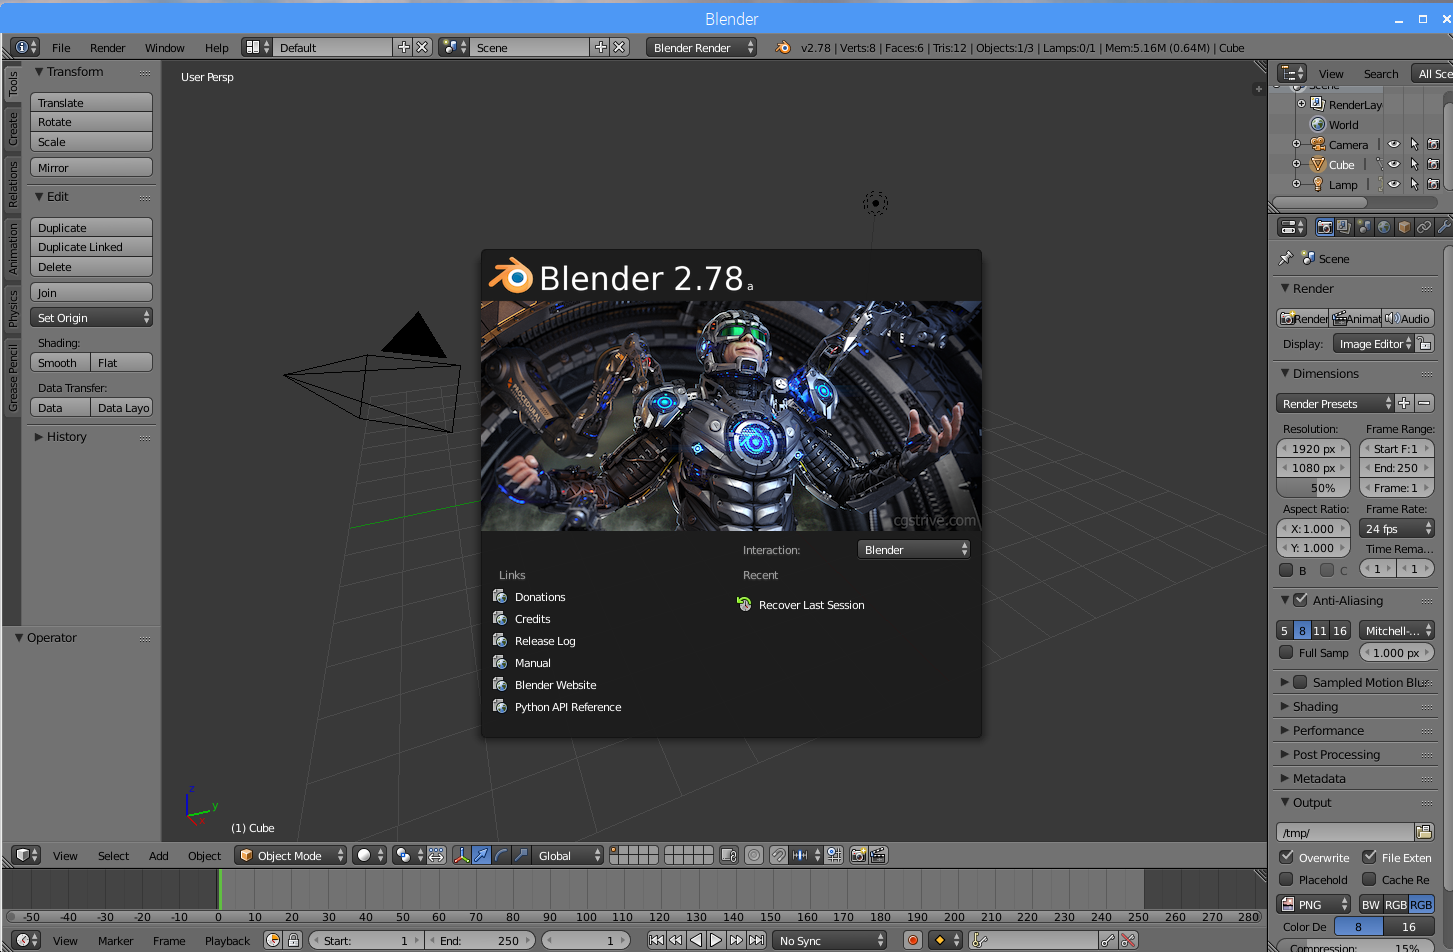This screenshot has height=952, width=1453.
Task: Disable the Anti-Aliasing checkbox
Action: click(x=1300, y=600)
